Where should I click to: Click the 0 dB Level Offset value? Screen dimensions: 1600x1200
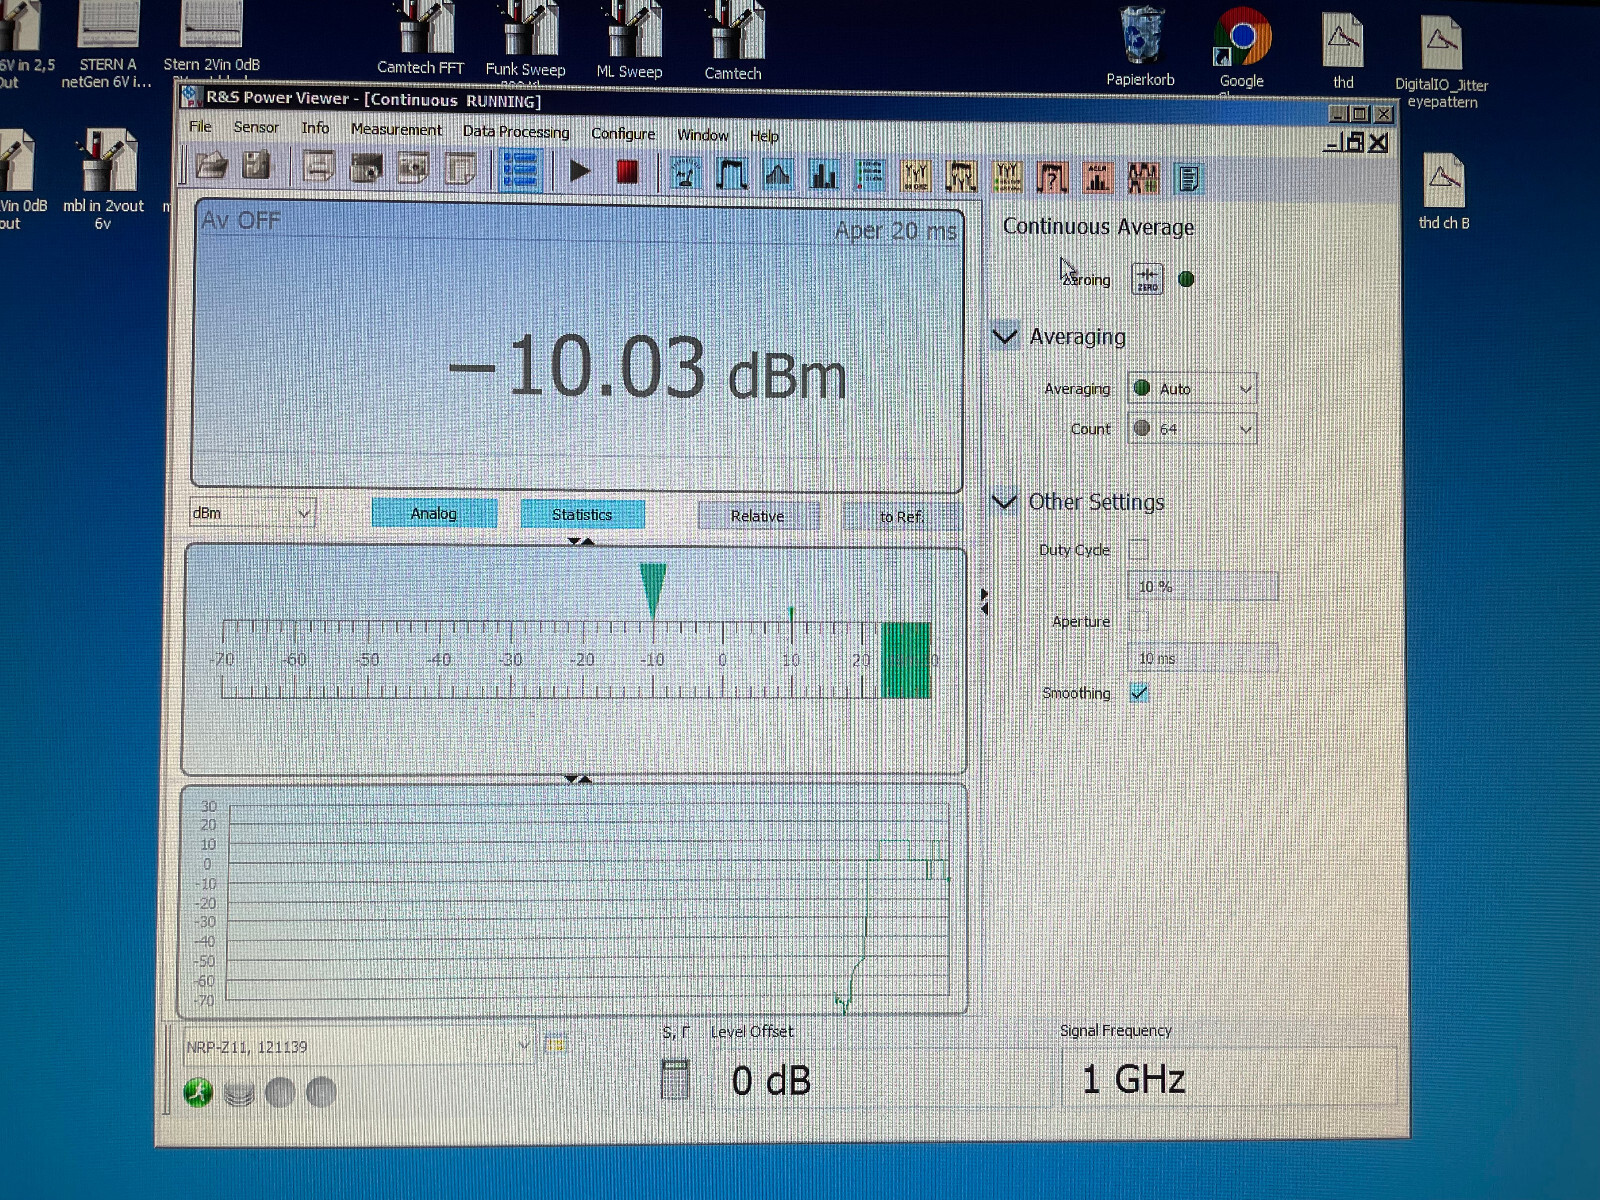pyautogui.click(x=771, y=1081)
